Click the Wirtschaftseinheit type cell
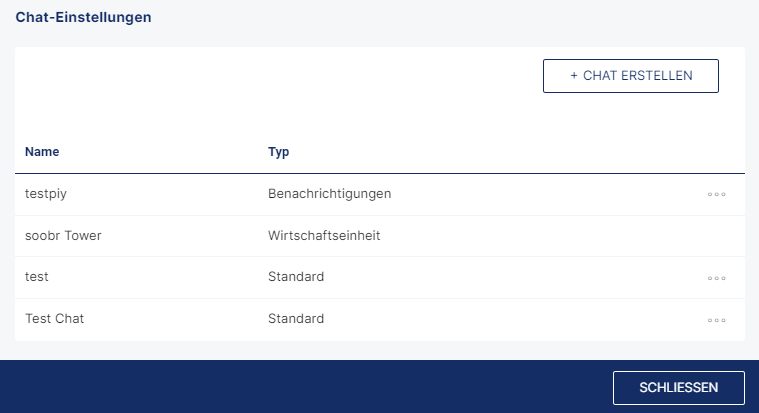The height and width of the screenshot is (413, 759). click(324, 235)
